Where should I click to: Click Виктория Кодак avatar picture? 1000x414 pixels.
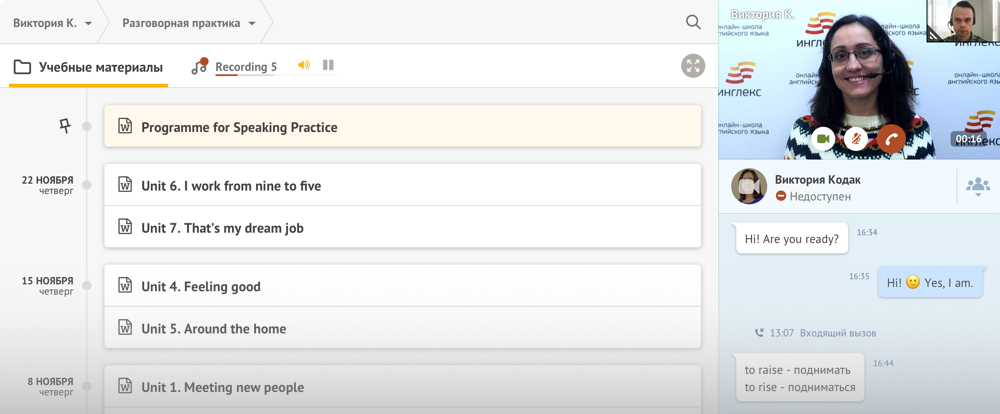click(x=749, y=186)
